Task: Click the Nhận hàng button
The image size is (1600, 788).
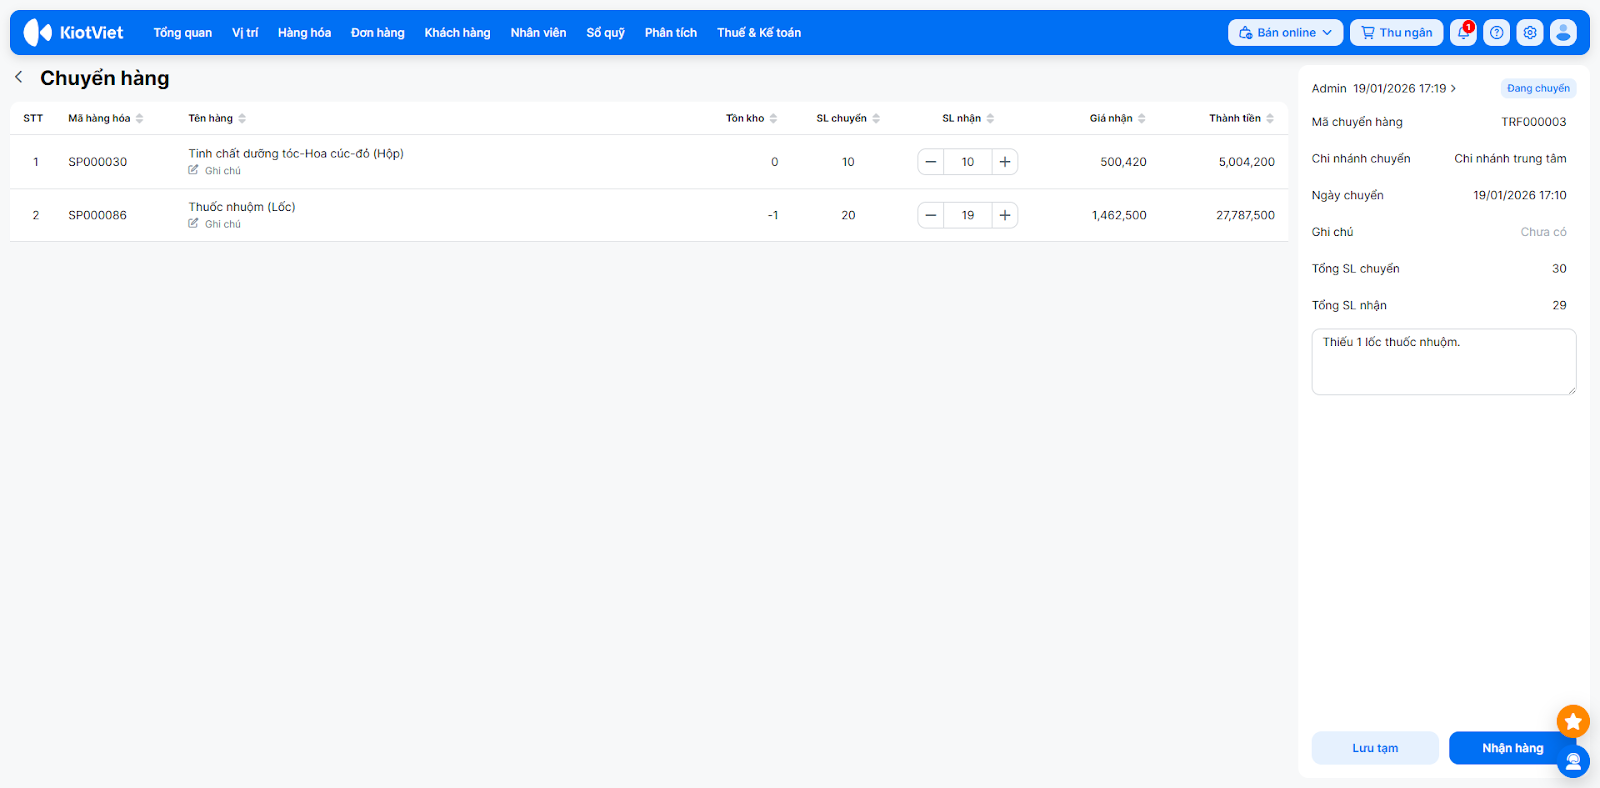Action: [x=1512, y=748]
